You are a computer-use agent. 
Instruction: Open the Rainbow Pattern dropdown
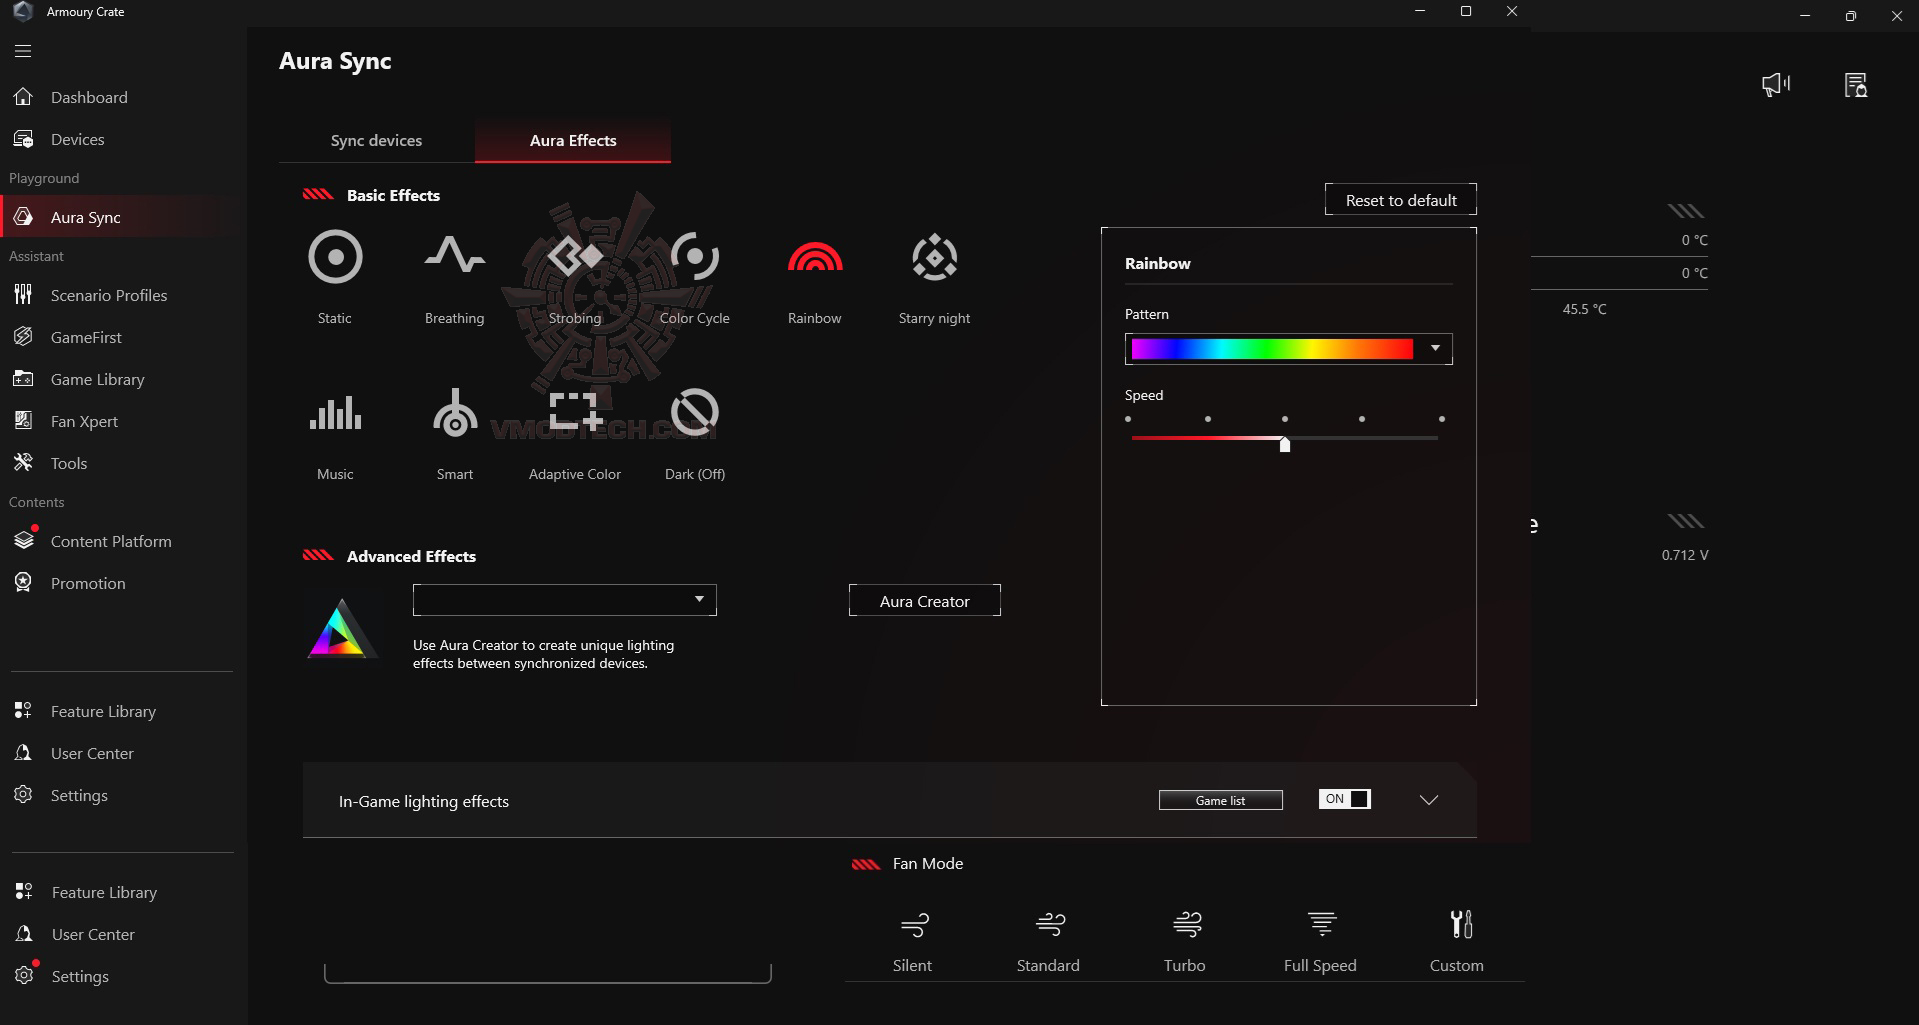(1289, 348)
